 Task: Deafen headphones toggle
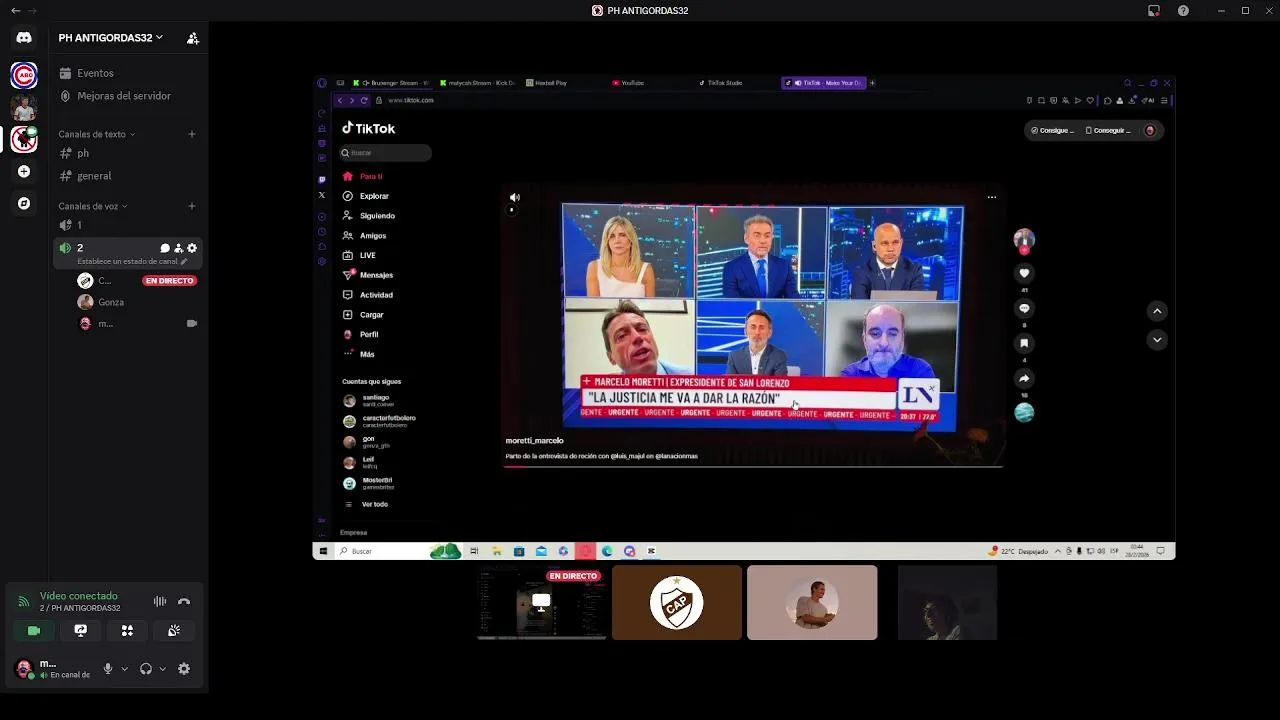tap(146, 669)
